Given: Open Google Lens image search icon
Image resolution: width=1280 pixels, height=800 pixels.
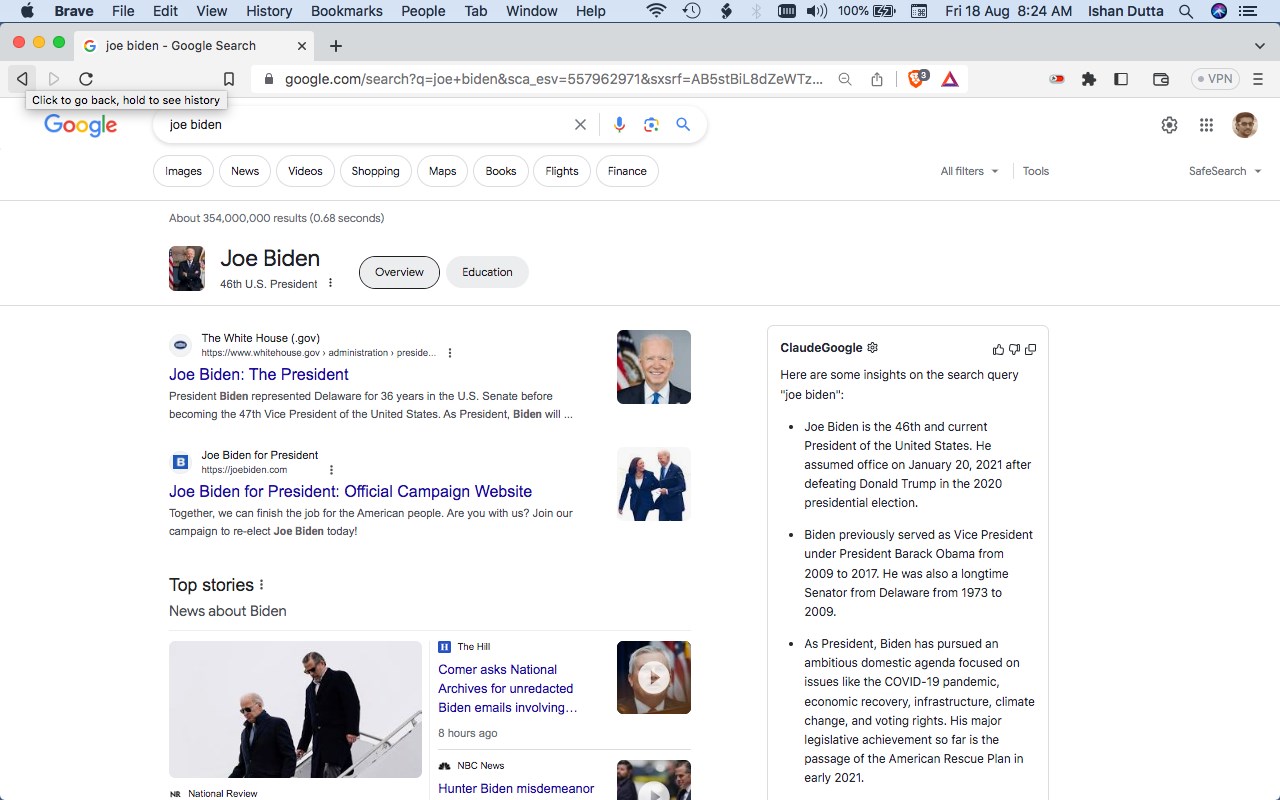Looking at the screenshot, I should click(x=651, y=125).
